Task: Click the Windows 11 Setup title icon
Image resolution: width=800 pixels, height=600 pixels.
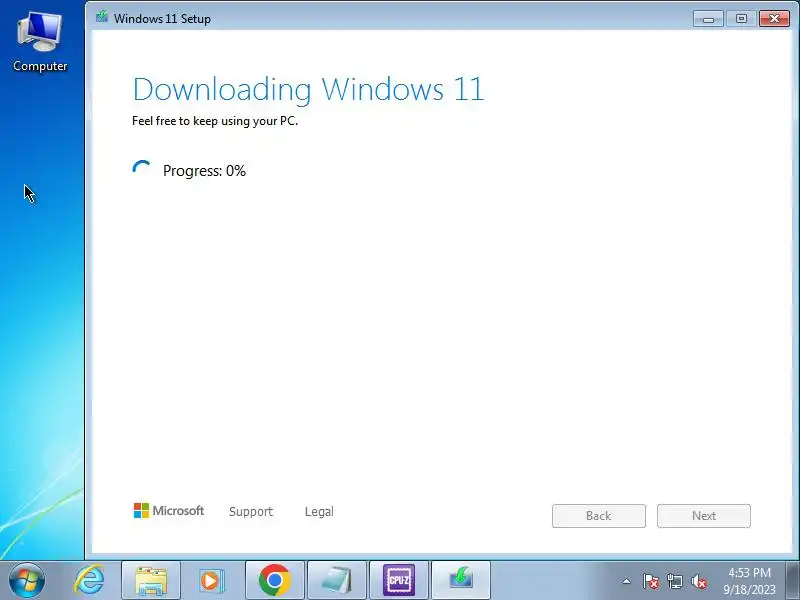Action: pos(102,17)
